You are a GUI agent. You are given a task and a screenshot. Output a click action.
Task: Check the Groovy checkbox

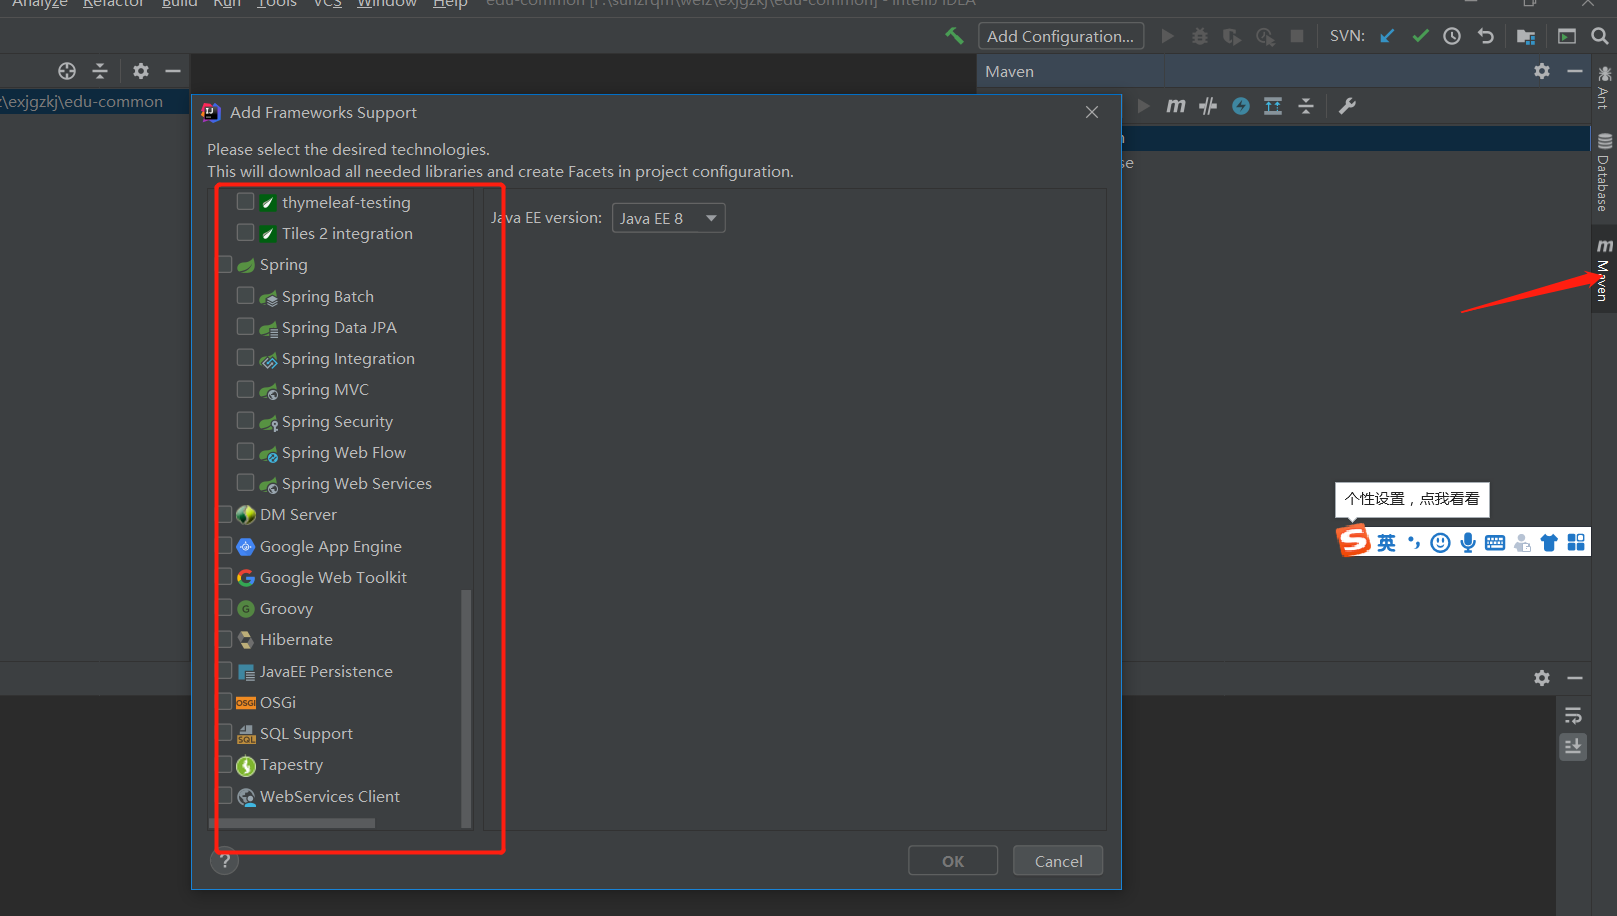224,608
